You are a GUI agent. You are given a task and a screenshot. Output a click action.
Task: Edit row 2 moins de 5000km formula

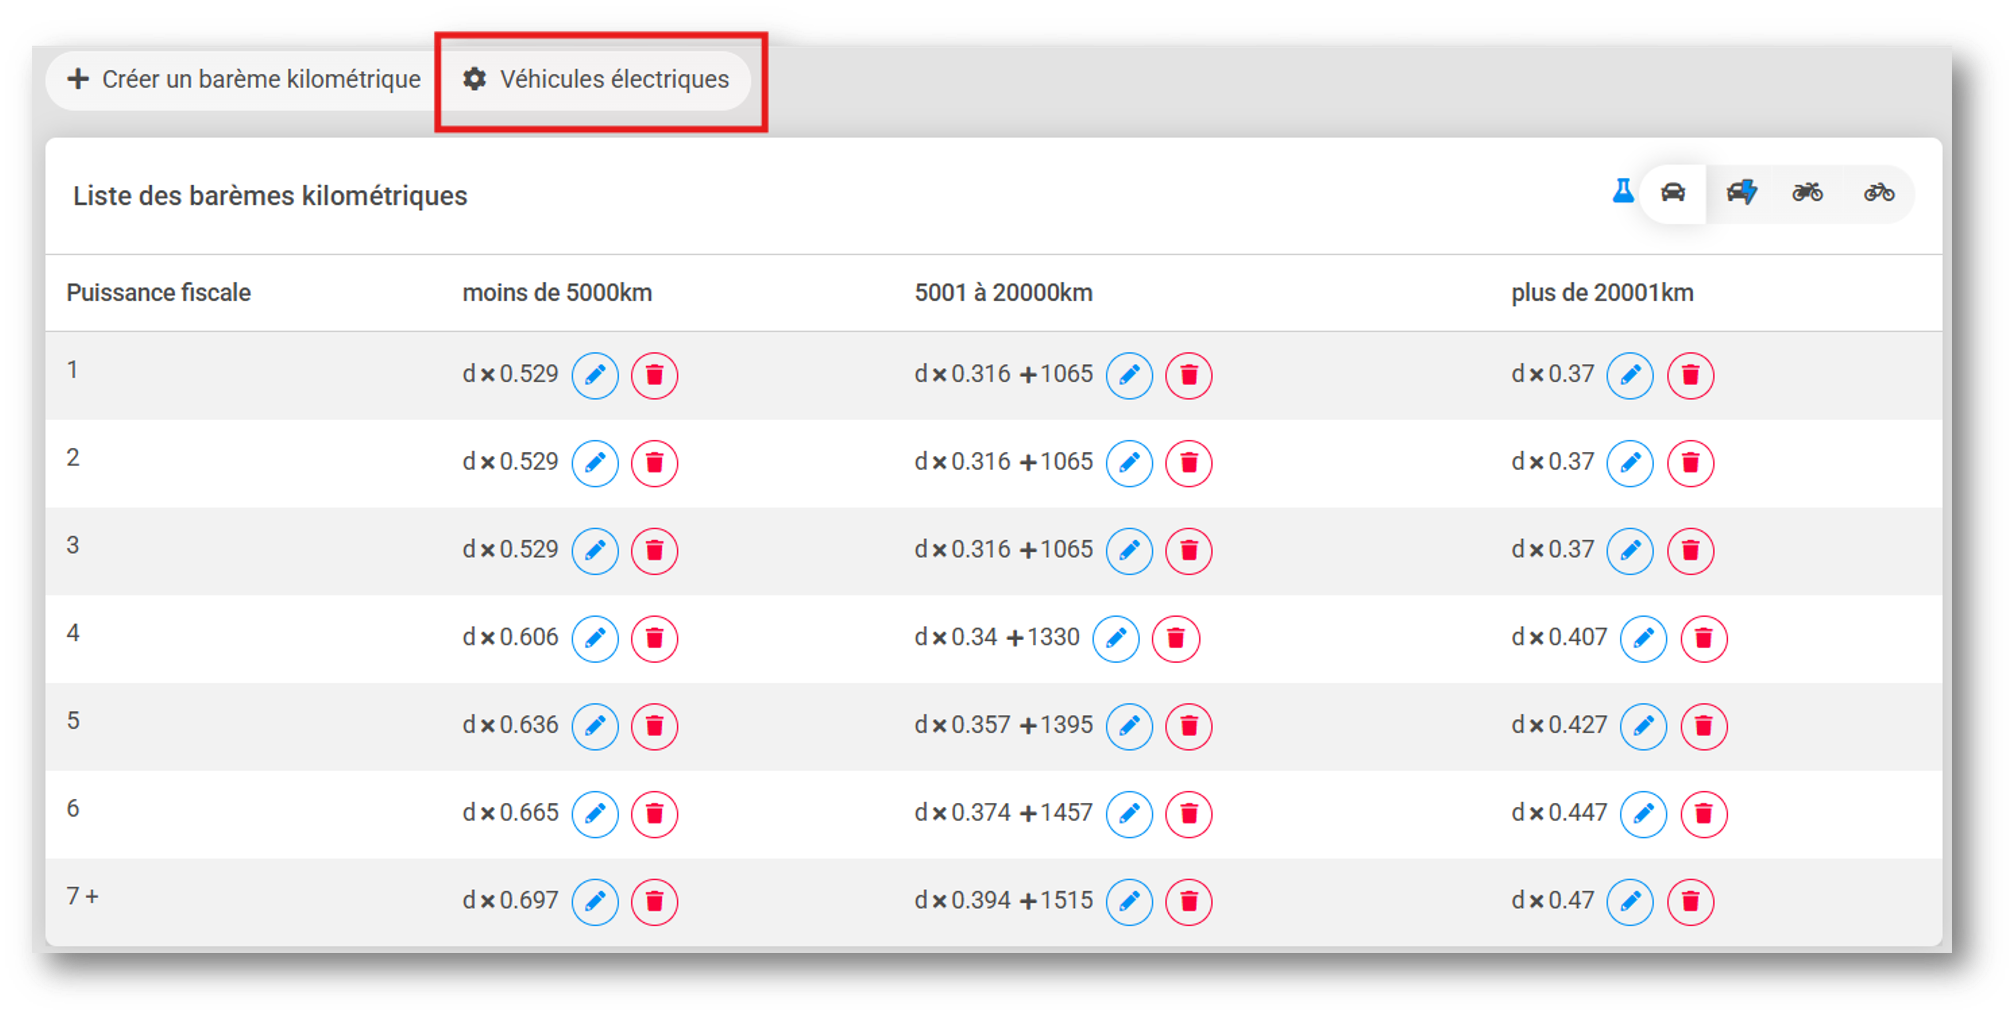tap(595, 463)
